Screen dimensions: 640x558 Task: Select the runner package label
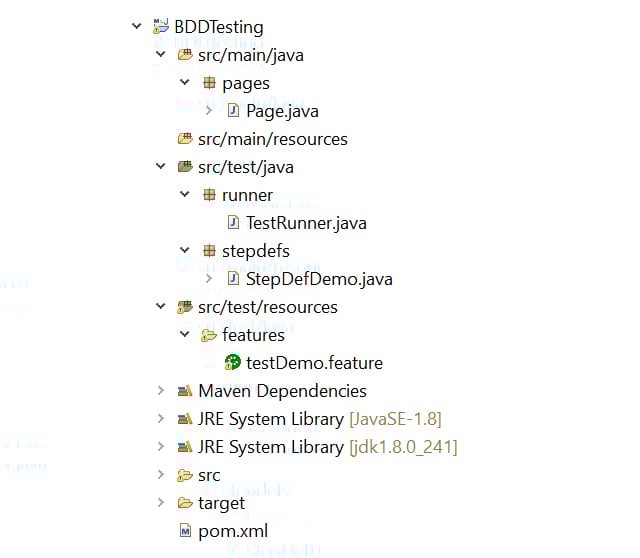click(x=247, y=195)
